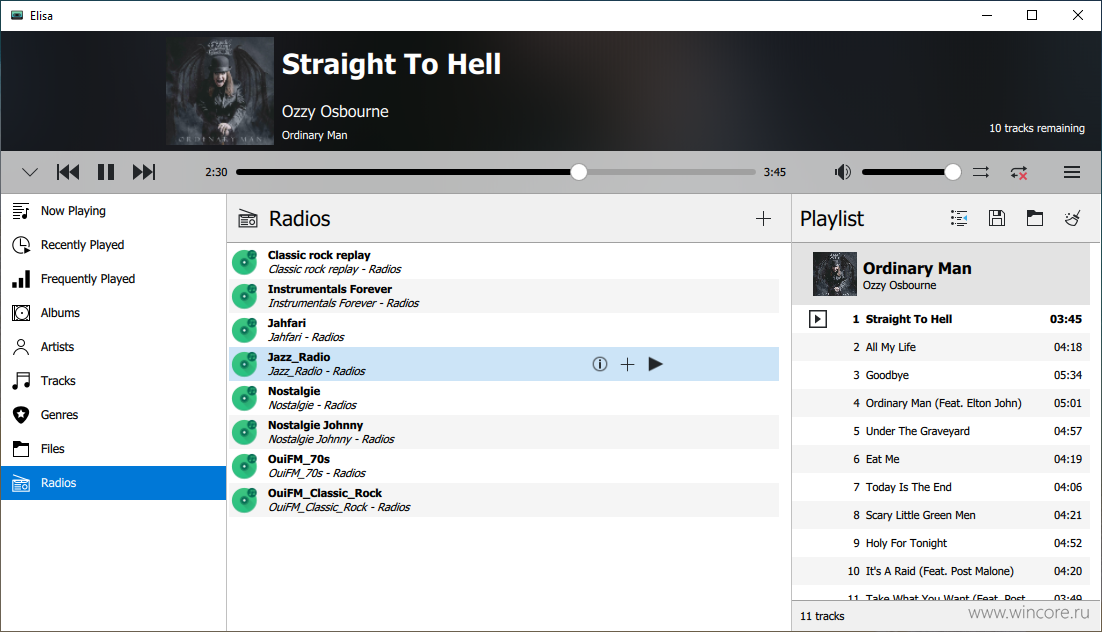
Task: Select the Goodbye track
Action: (x=941, y=375)
